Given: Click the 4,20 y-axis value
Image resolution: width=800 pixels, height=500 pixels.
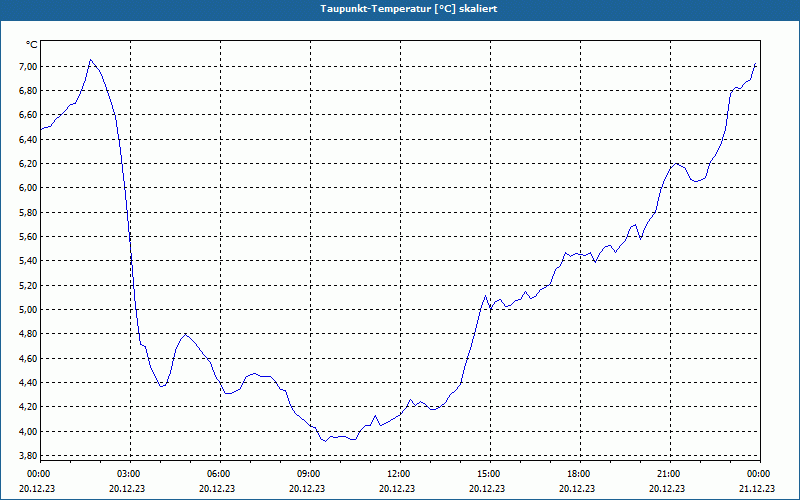Looking at the screenshot, I should pyautogui.click(x=27, y=407).
